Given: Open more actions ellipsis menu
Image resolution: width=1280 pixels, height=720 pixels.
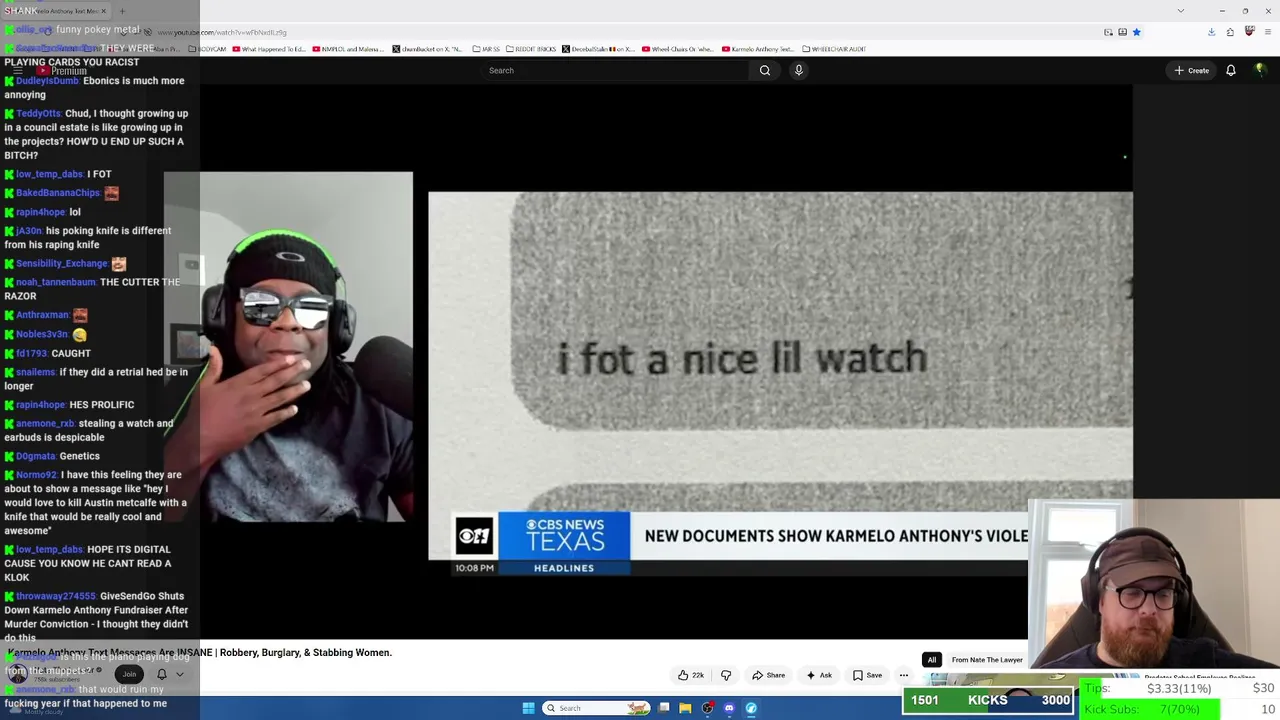Looking at the screenshot, I should click(904, 675).
